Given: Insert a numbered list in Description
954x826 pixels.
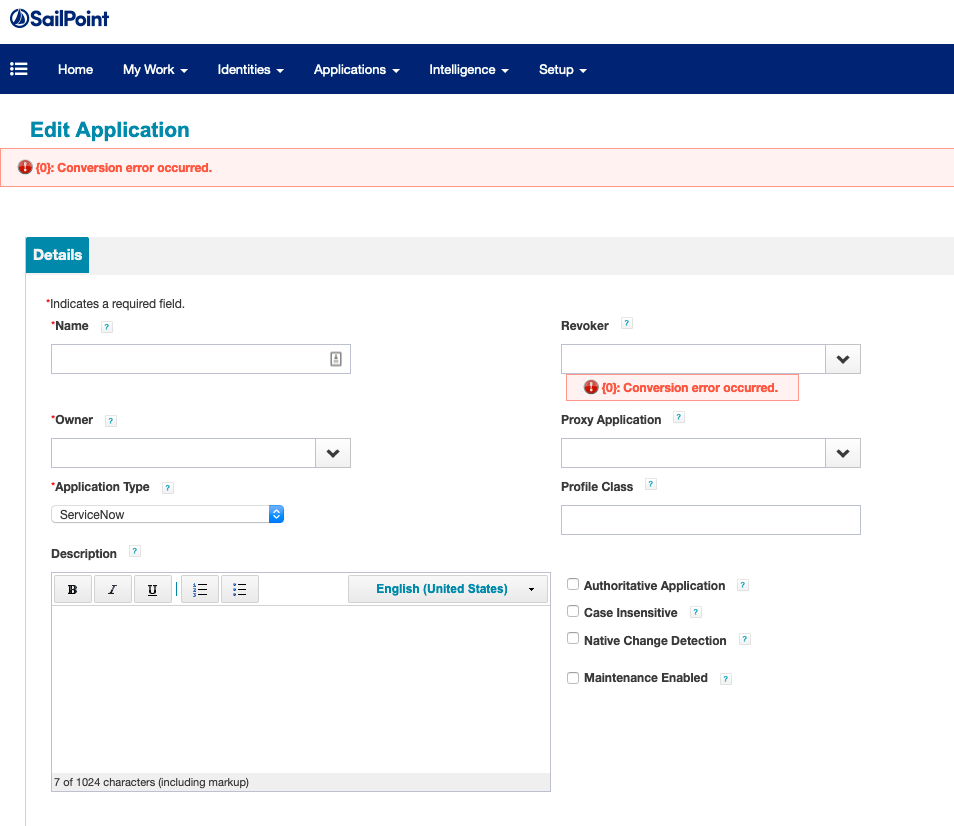Looking at the screenshot, I should [200, 589].
